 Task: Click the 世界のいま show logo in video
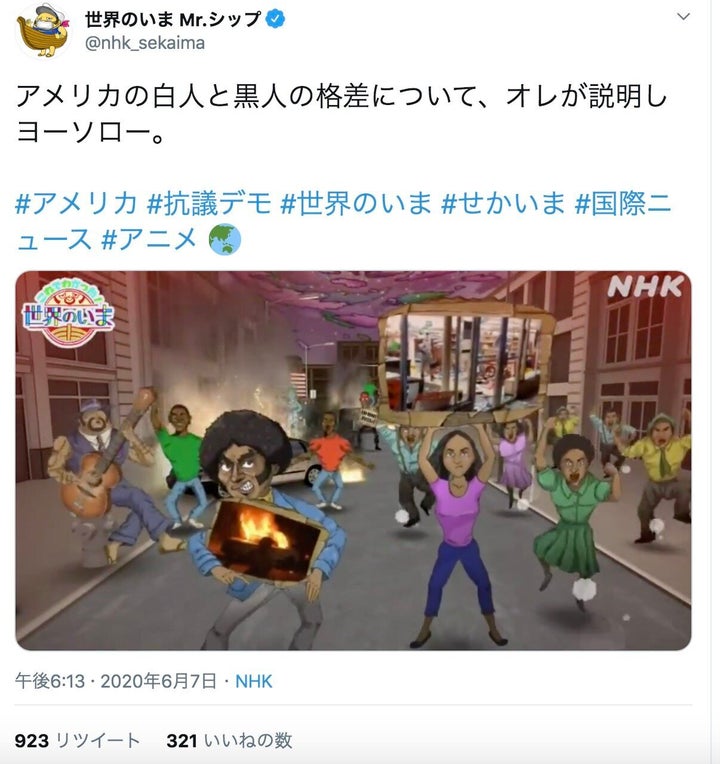[x=68, y=313]
